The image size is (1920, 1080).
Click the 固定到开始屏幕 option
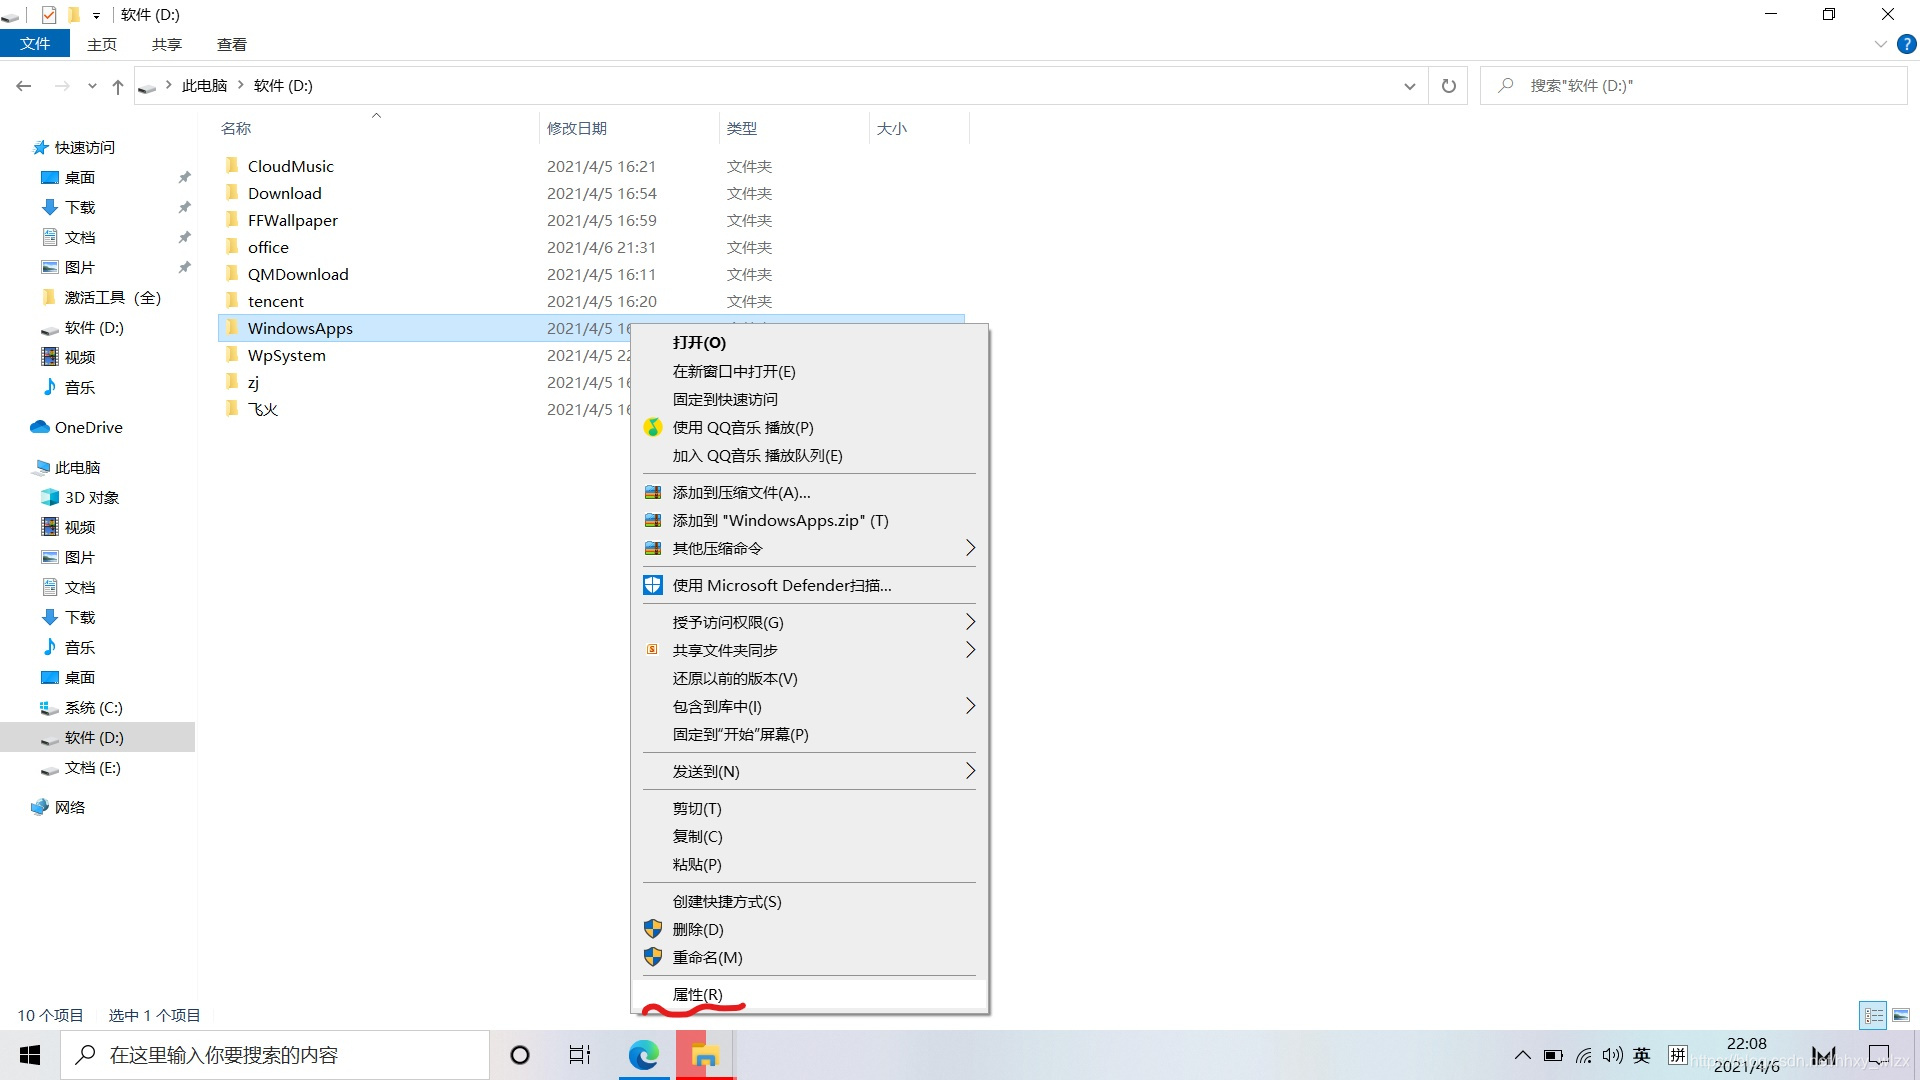740,733
